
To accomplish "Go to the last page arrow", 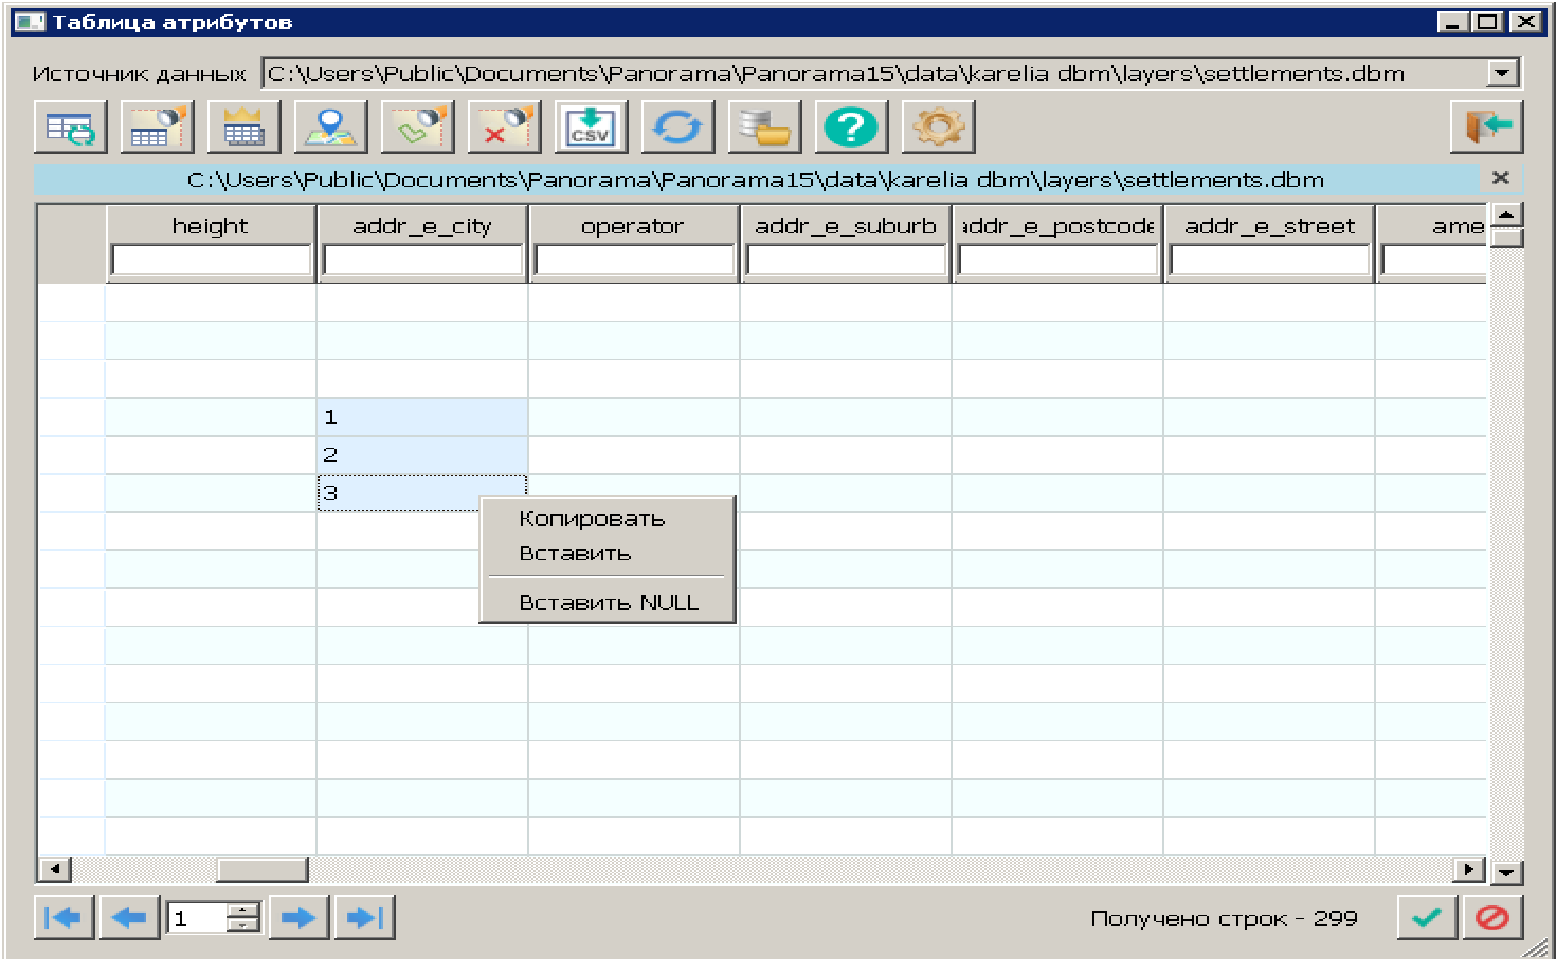I will pyautogui.click(x=365, y=917).
